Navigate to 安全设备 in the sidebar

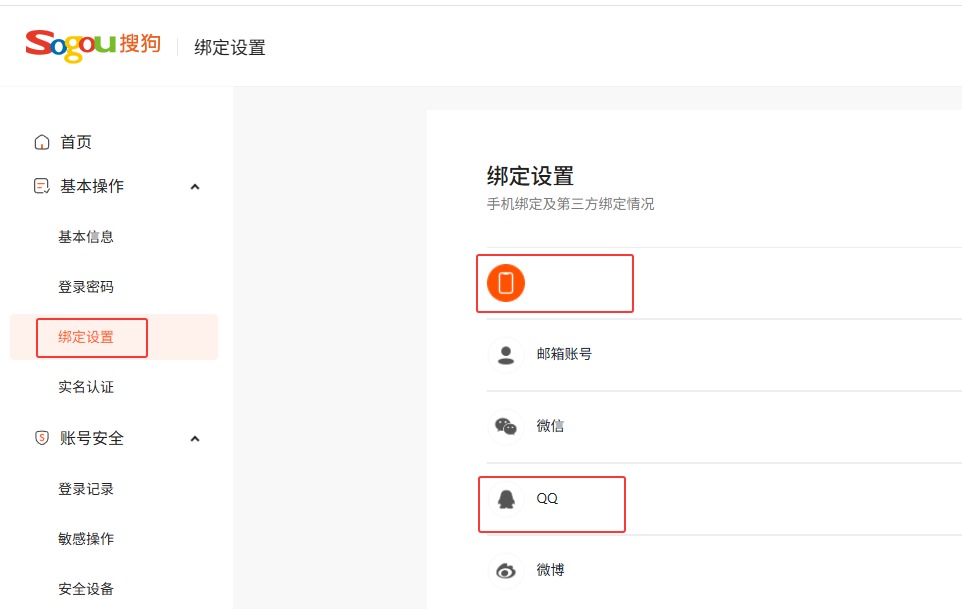tap(86, 589)
